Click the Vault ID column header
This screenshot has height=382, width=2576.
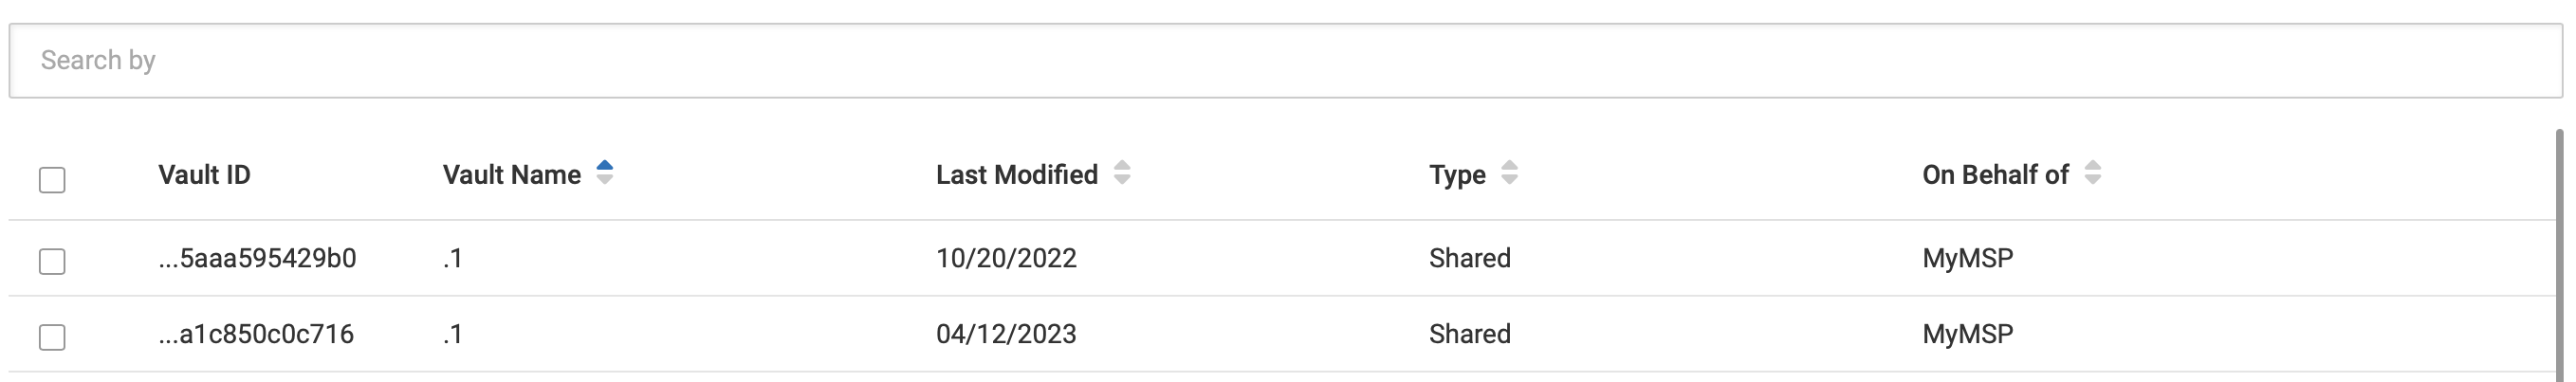coord(204,175)
